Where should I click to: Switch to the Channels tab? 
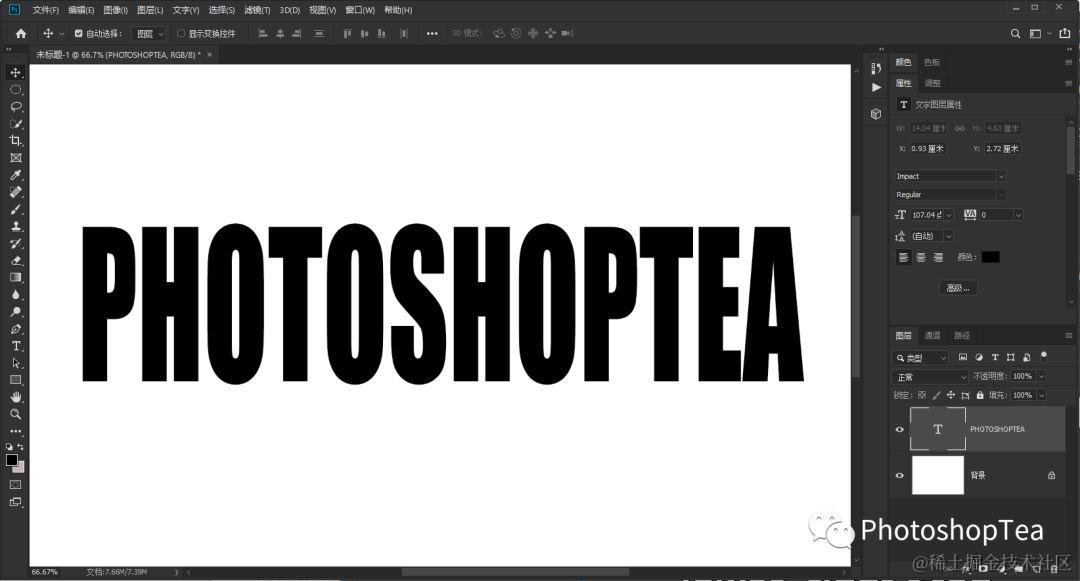pyautogui.click(x=932, y=335)
